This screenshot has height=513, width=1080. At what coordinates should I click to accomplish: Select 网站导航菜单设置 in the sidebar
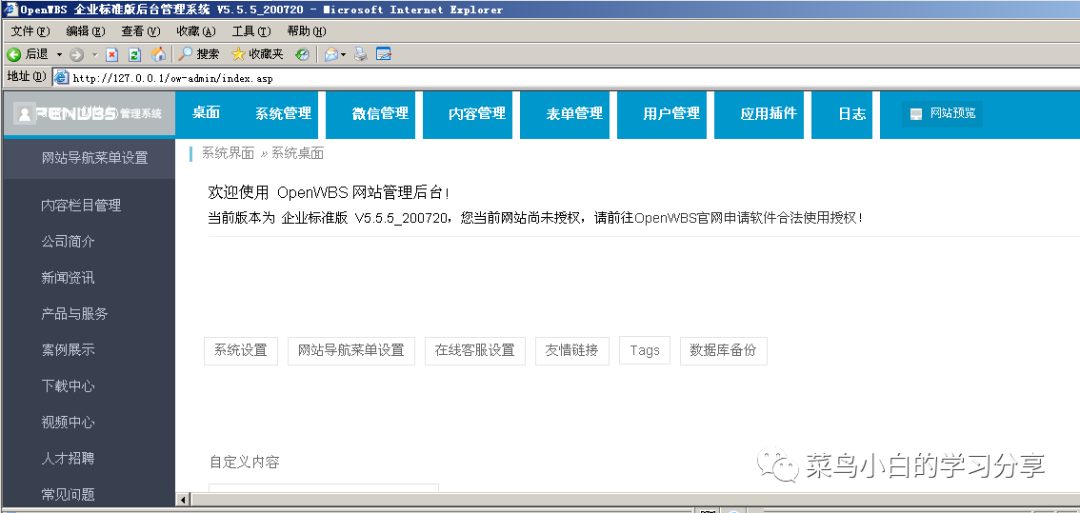click(x=90, y=158)
